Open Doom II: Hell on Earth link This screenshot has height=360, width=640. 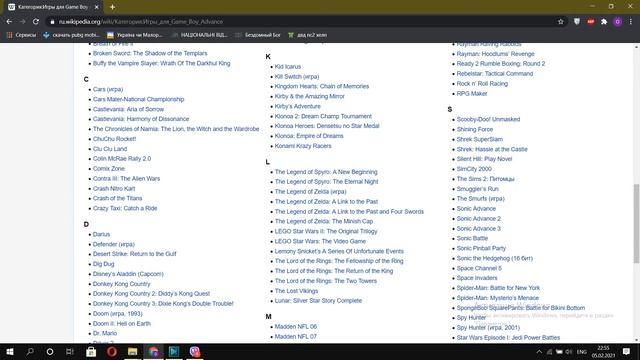pos(122,324)
